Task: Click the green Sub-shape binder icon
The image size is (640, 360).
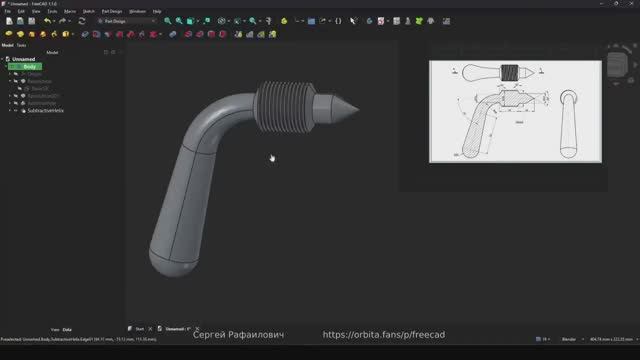Action: 419,21
